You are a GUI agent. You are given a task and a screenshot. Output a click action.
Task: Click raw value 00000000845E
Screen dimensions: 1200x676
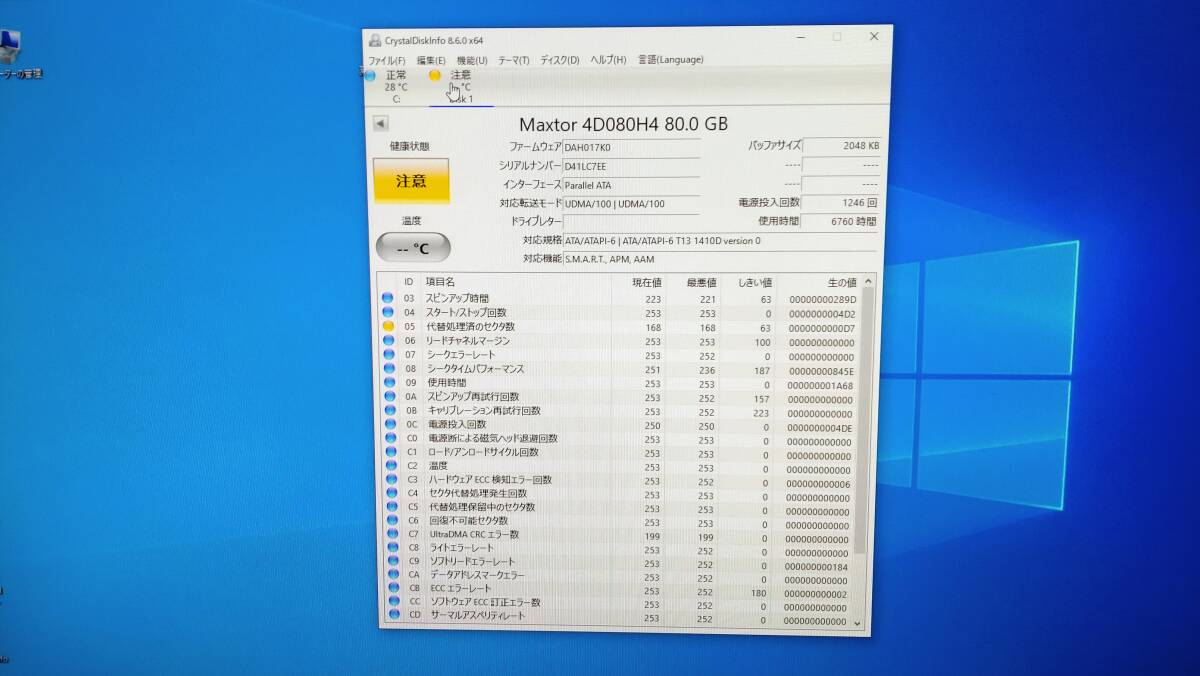click(822, 370)
